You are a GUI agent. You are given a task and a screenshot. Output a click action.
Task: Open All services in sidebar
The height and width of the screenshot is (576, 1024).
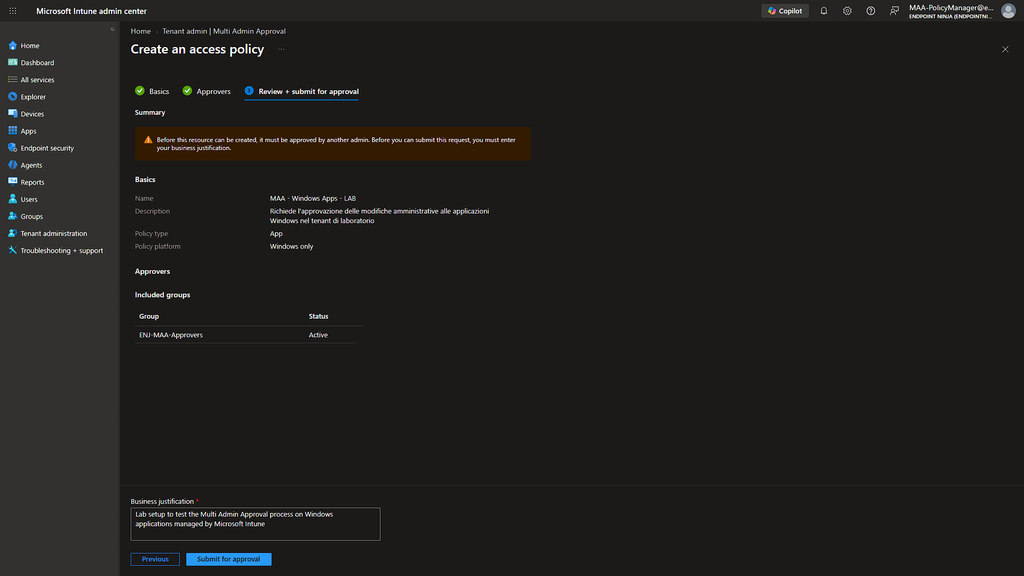click(x=37, y=80)
